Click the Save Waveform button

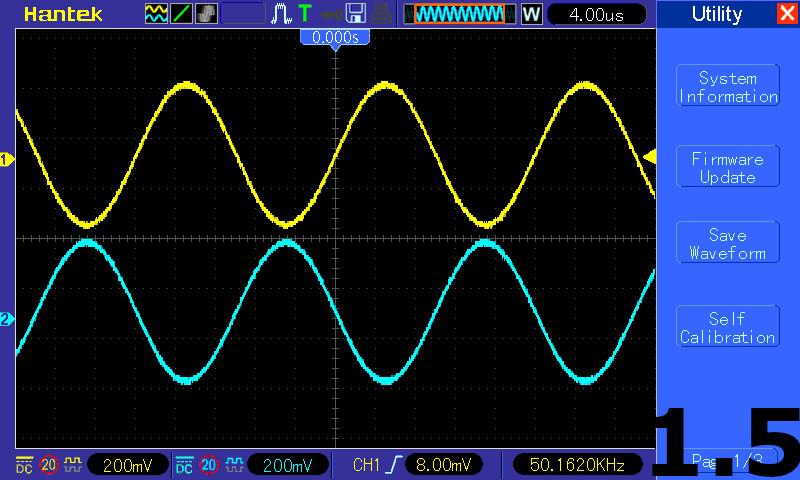[x=728, y=243]
